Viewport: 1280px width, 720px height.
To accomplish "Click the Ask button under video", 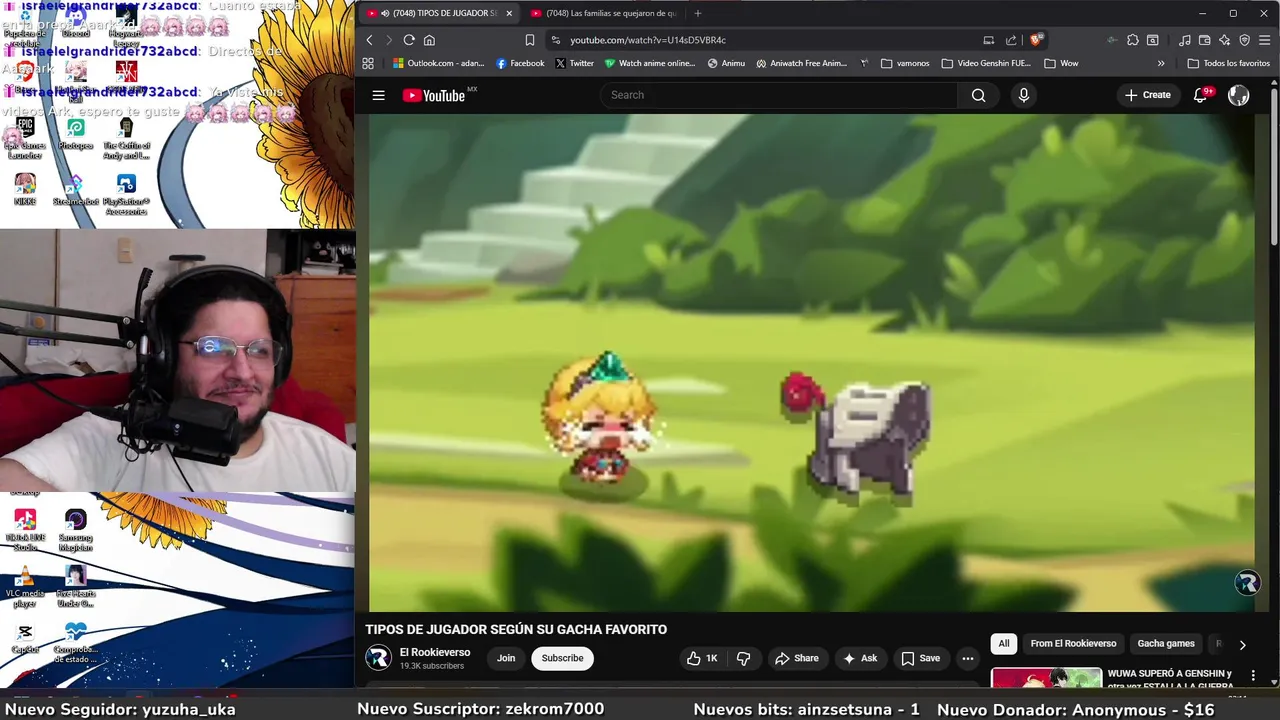I will (859, 658).
